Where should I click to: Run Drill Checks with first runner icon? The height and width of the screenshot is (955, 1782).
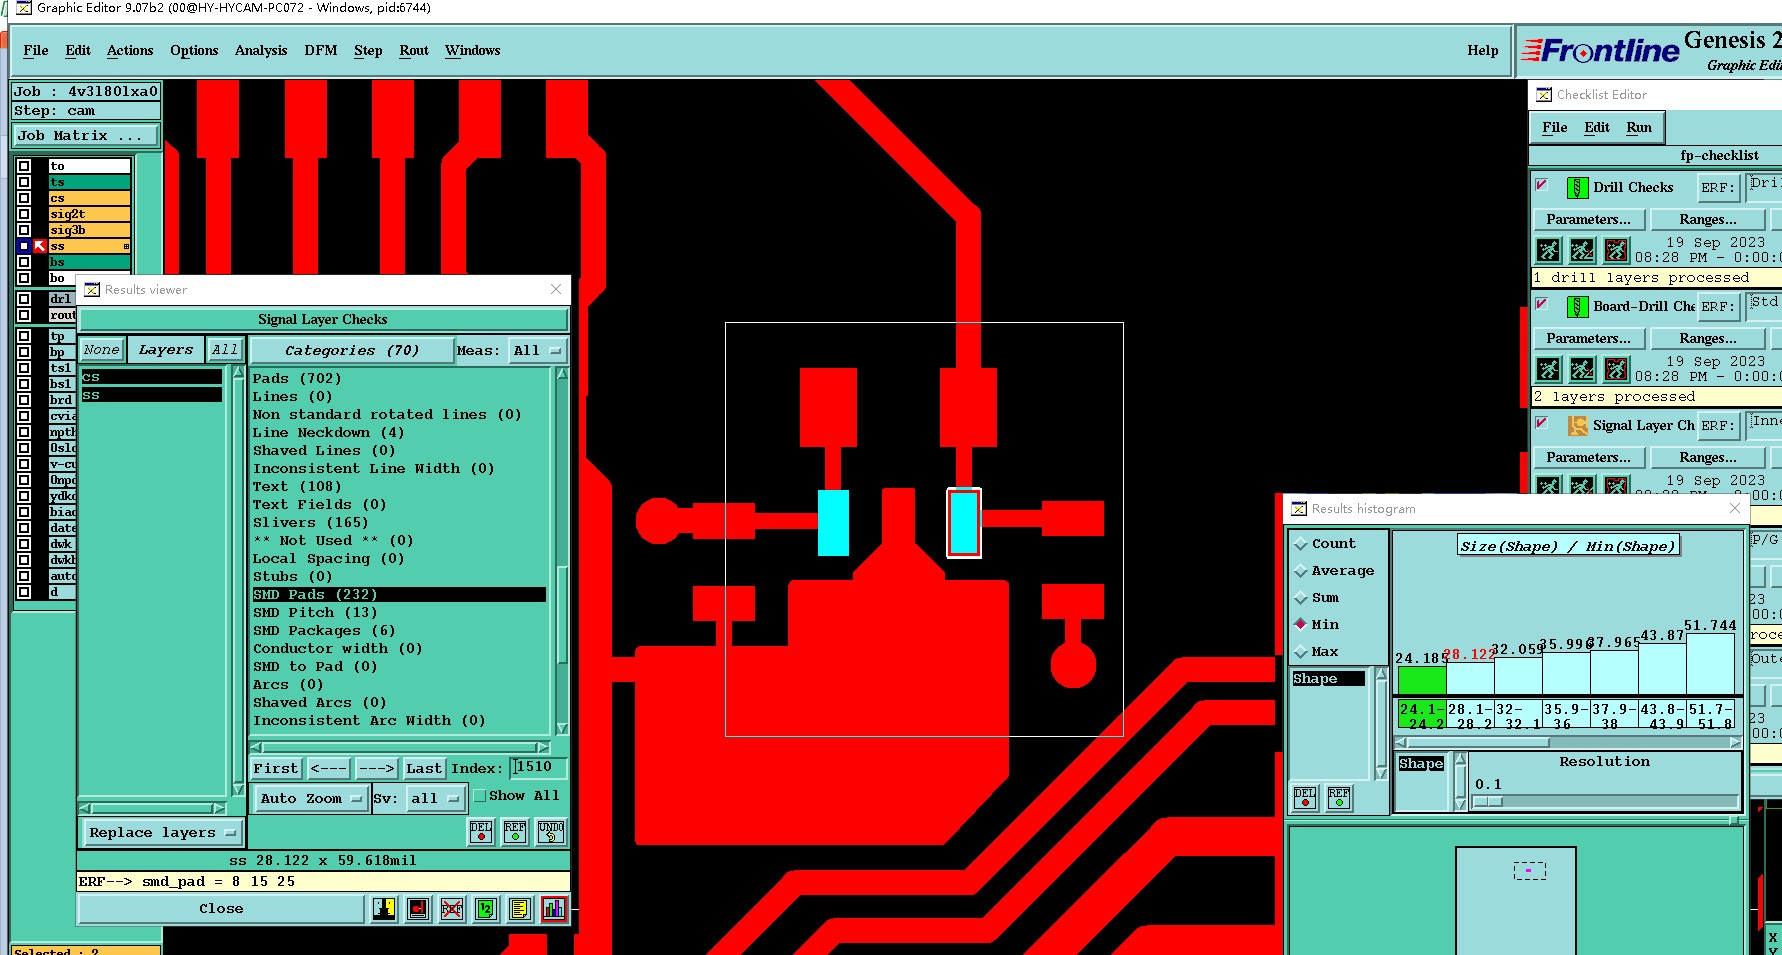click(1548, 250)
